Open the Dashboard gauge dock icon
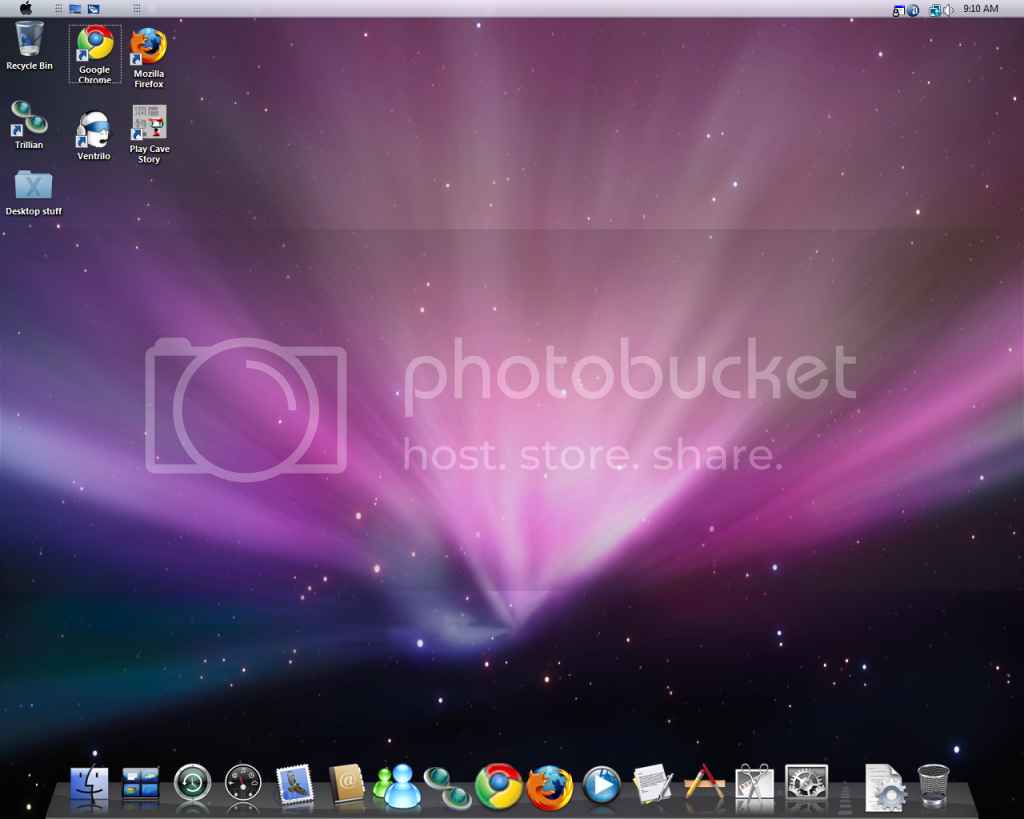 pos(243,783)
